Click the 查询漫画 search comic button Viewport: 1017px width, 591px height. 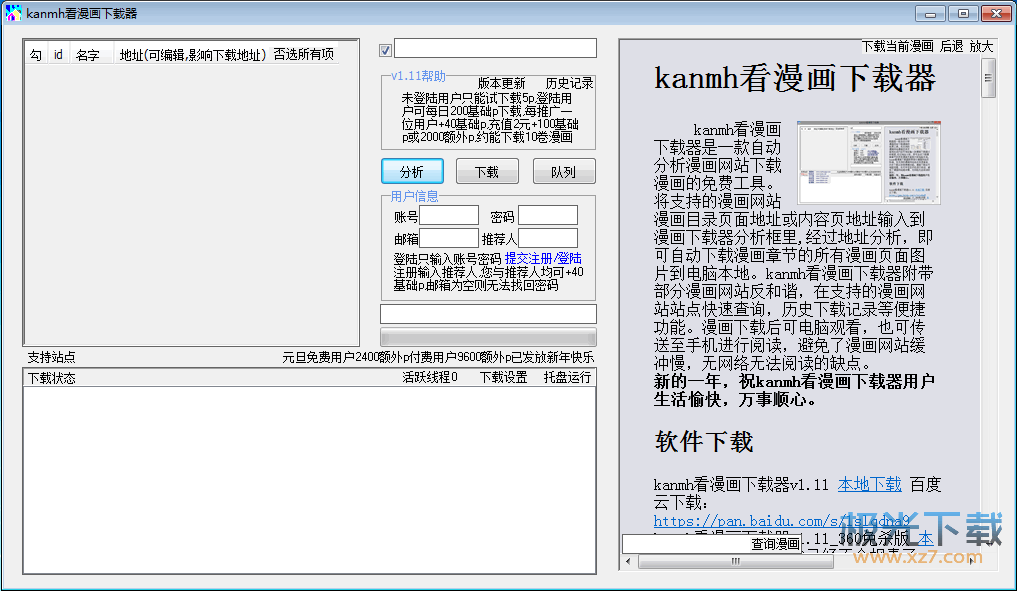pos(776,544)
